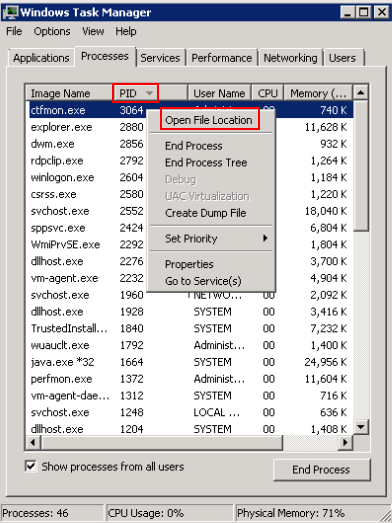Click the horizontal scrollbar left arrow
This screenshot has width=392, height=523.
tap(32, 442)
